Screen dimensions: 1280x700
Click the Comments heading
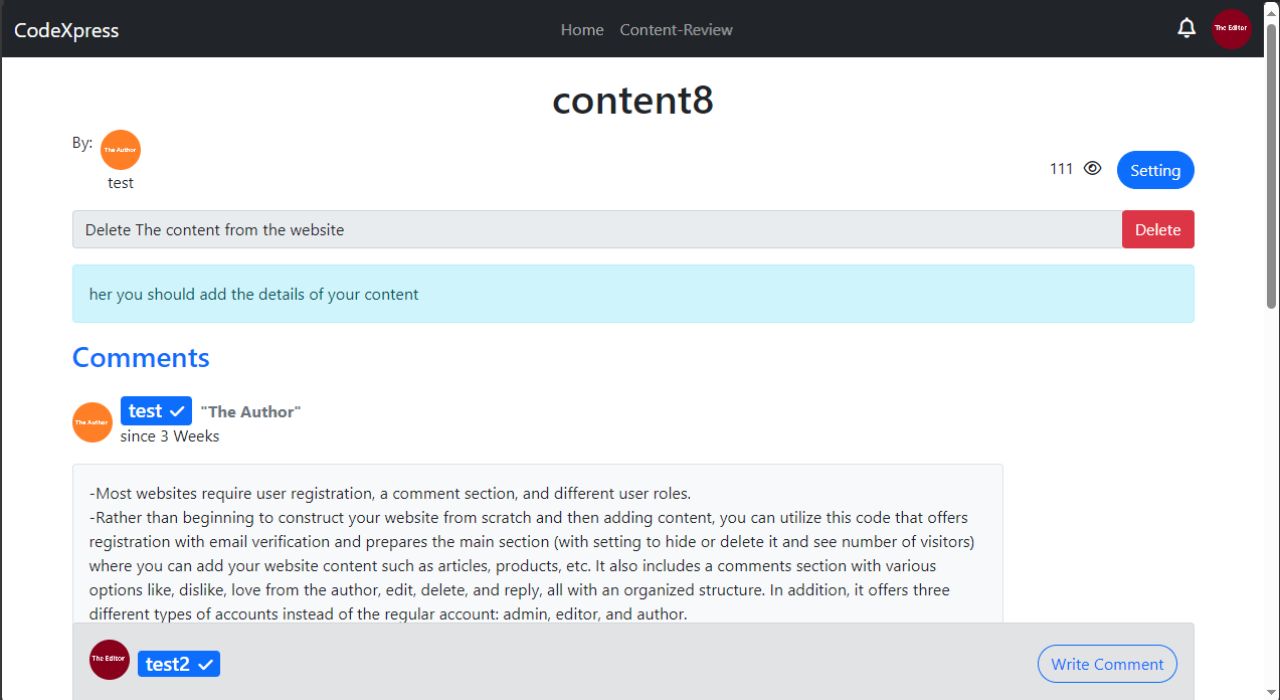coord(141,358)
